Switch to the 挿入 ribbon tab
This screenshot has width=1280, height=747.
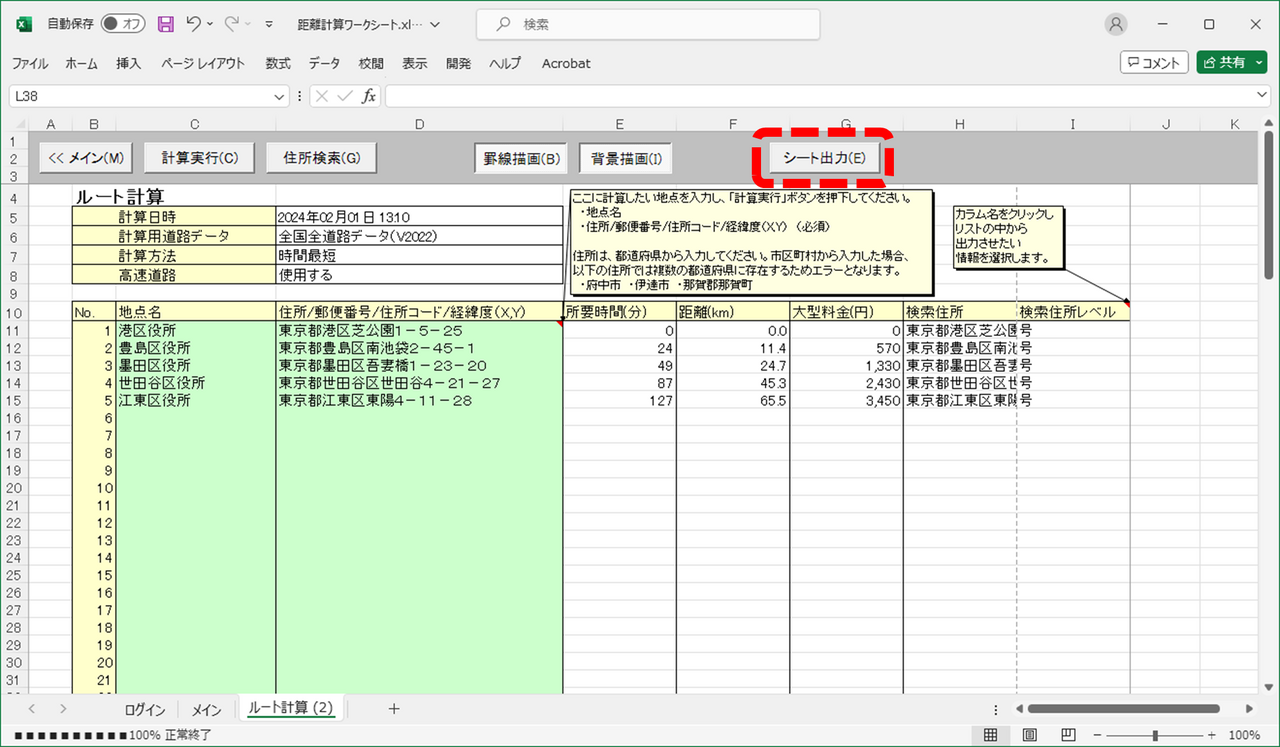point(129,63)
